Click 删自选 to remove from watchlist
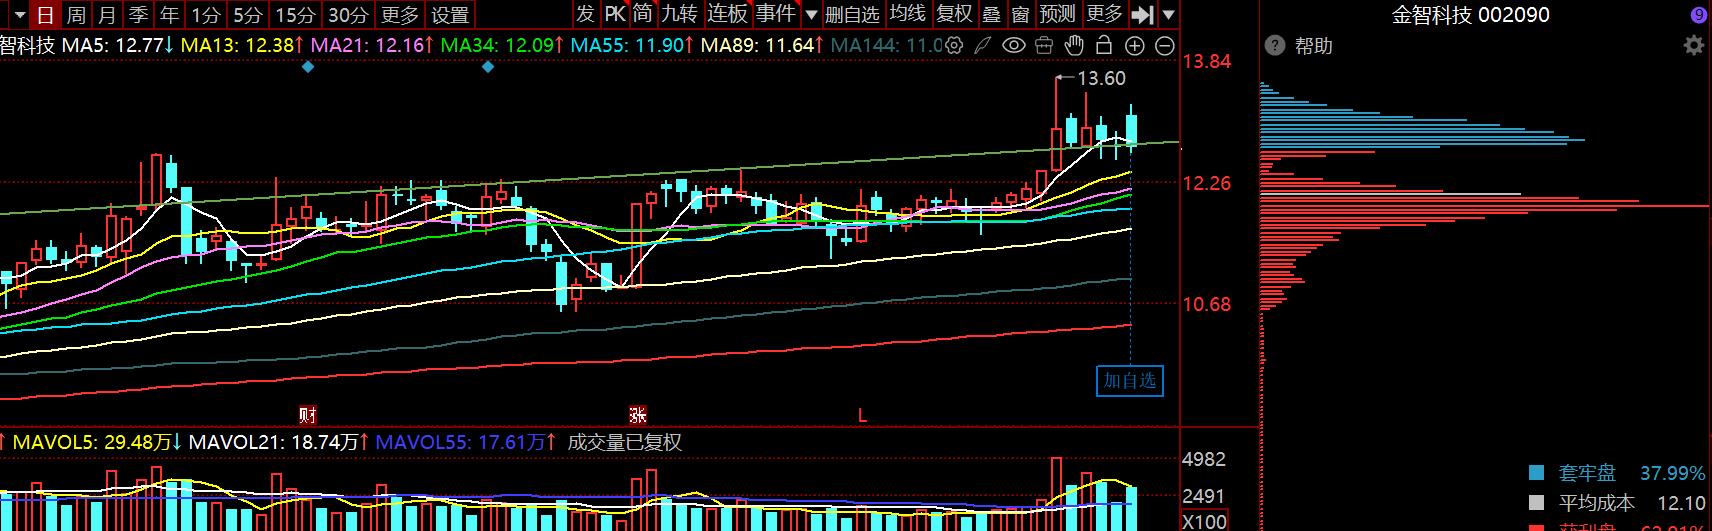Viewport: 1712px width, 531px height. pyautogui.click(x=852, y=14)
